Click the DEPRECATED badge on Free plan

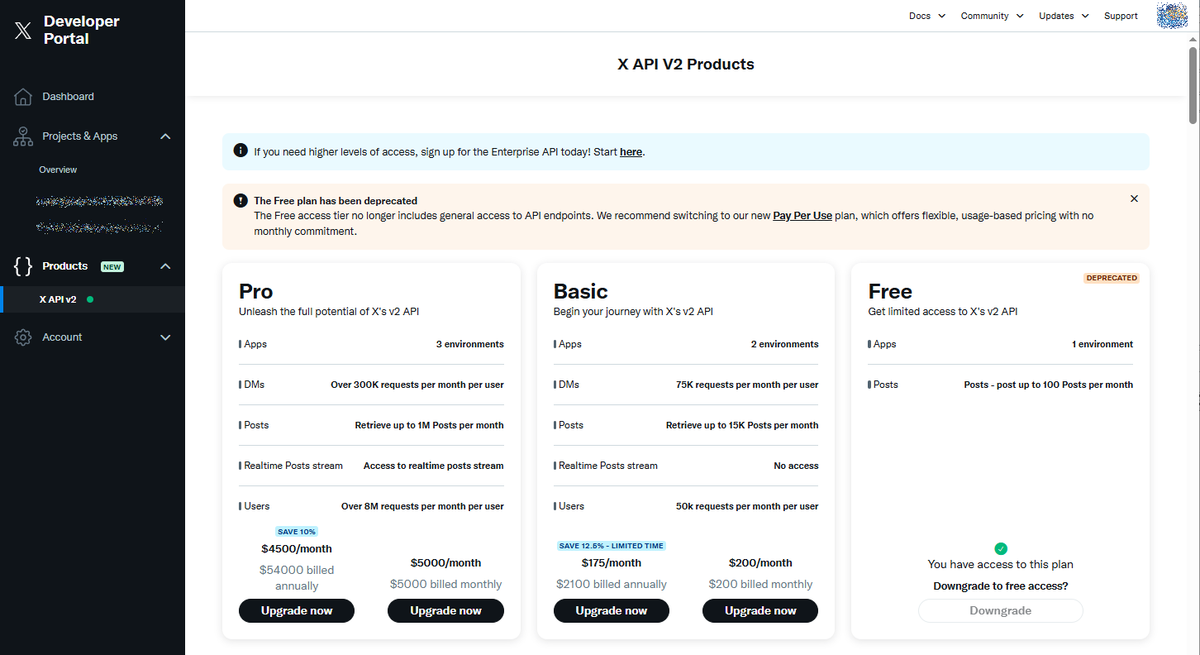pyautogui.click(x=1112, y=278)
